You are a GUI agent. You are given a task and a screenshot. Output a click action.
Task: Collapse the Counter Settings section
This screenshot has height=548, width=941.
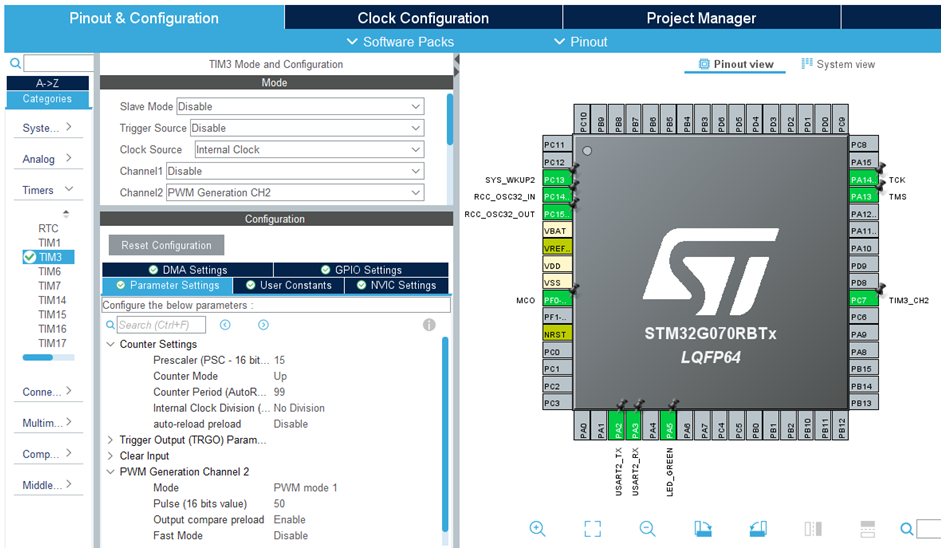pos(110,344)
